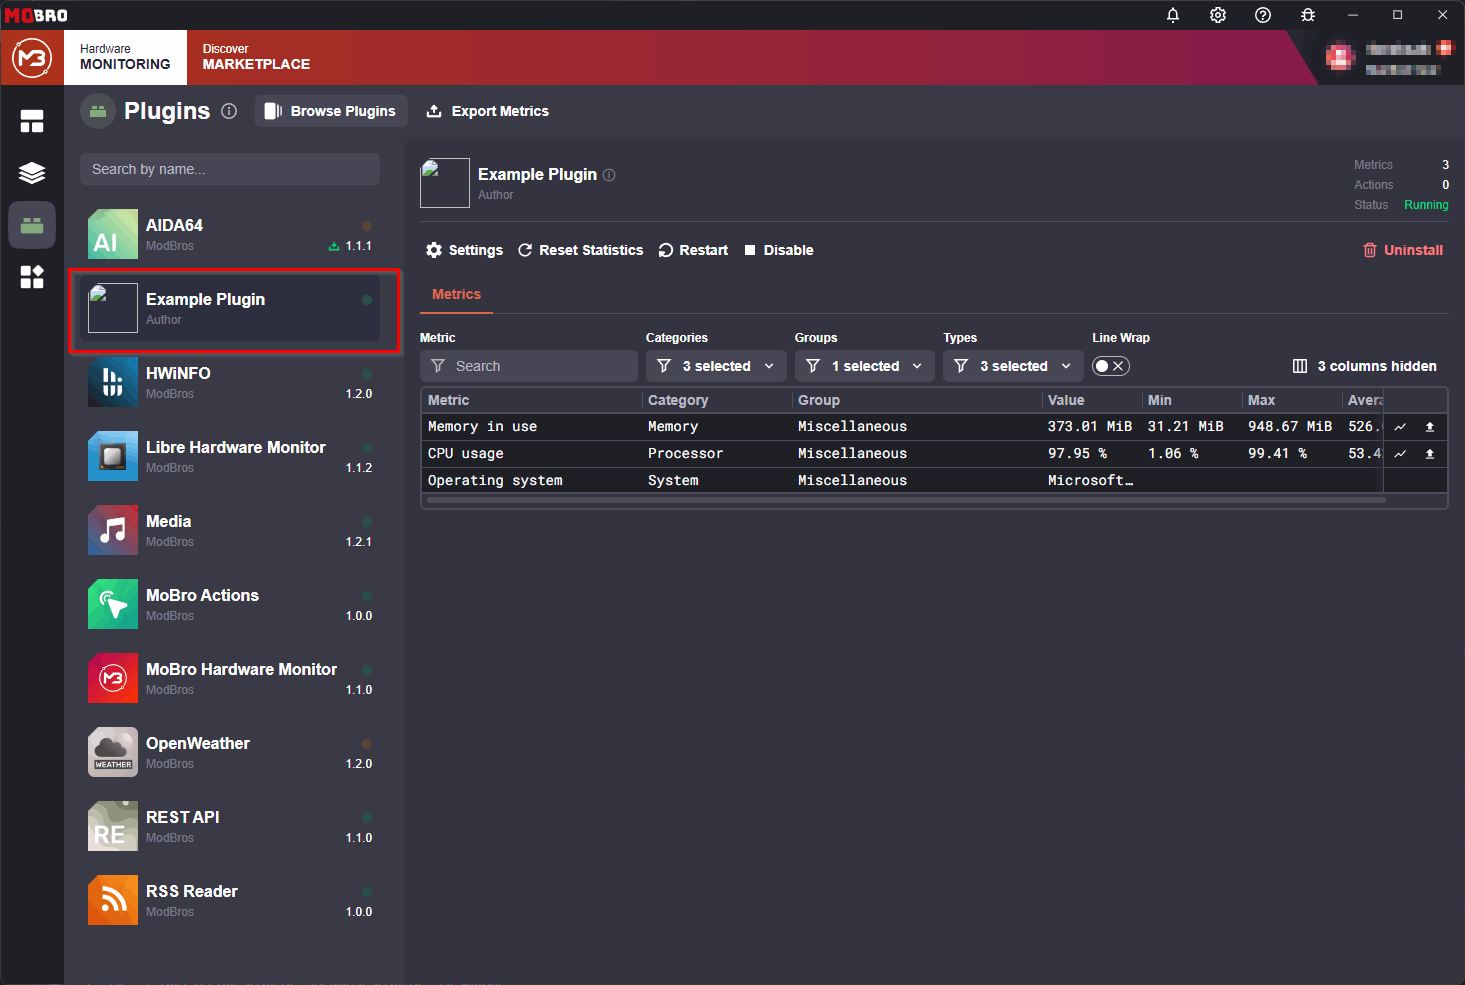The height and width of the screenshot is (985, 1465).
Task: Click the Example Plugin thumbnail in detail header
Action: pyautogui.click(x=445, y=183)
